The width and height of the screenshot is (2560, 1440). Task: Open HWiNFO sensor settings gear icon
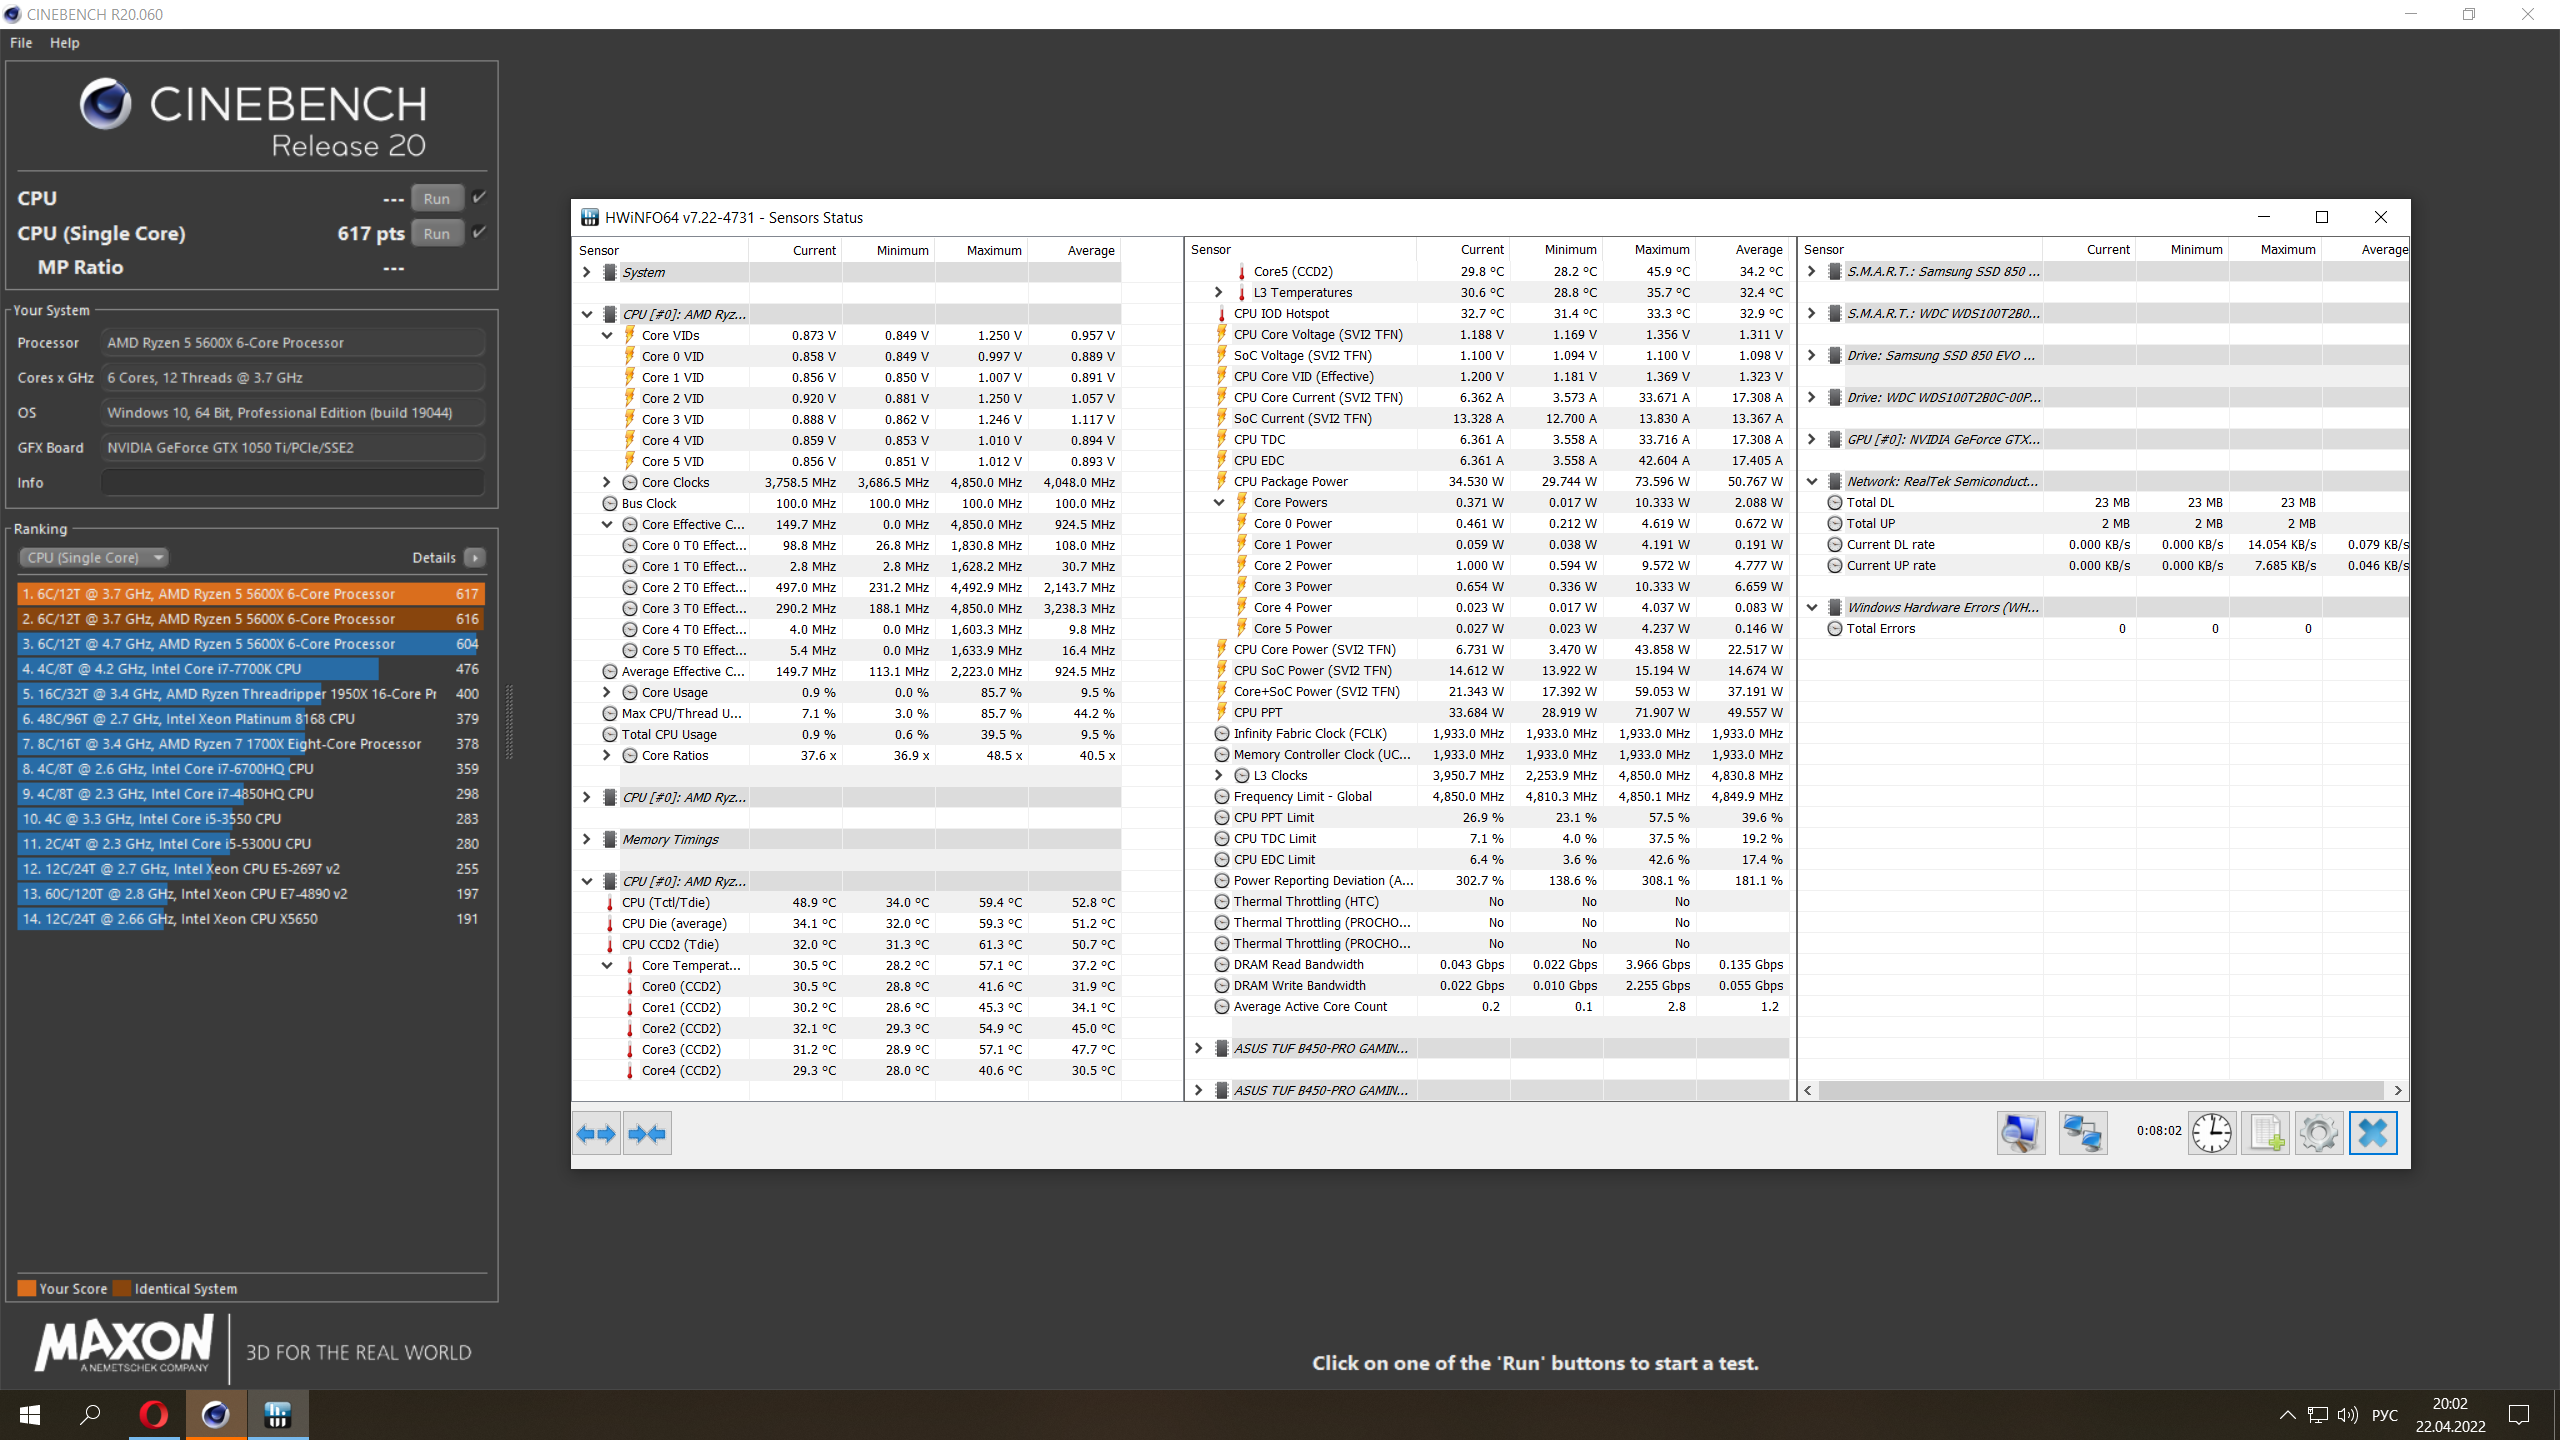tap(2318, 1133)
